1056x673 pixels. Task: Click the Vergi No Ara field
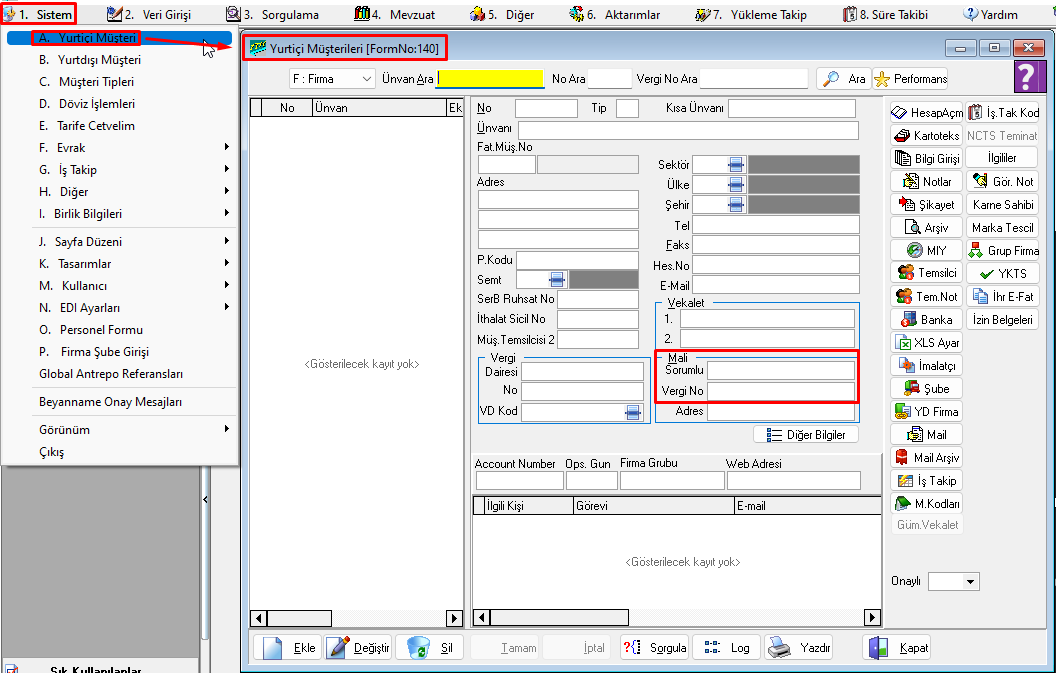tap(754, 79)
